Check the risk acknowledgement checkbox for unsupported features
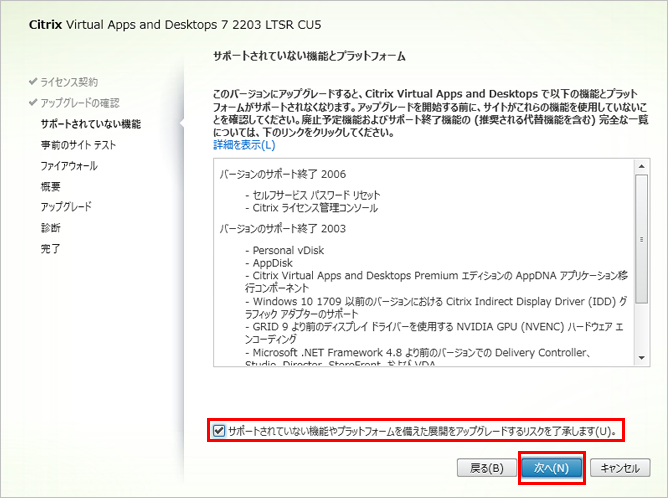The width and height of the screenshot is (668, 498). coord(219,431)
